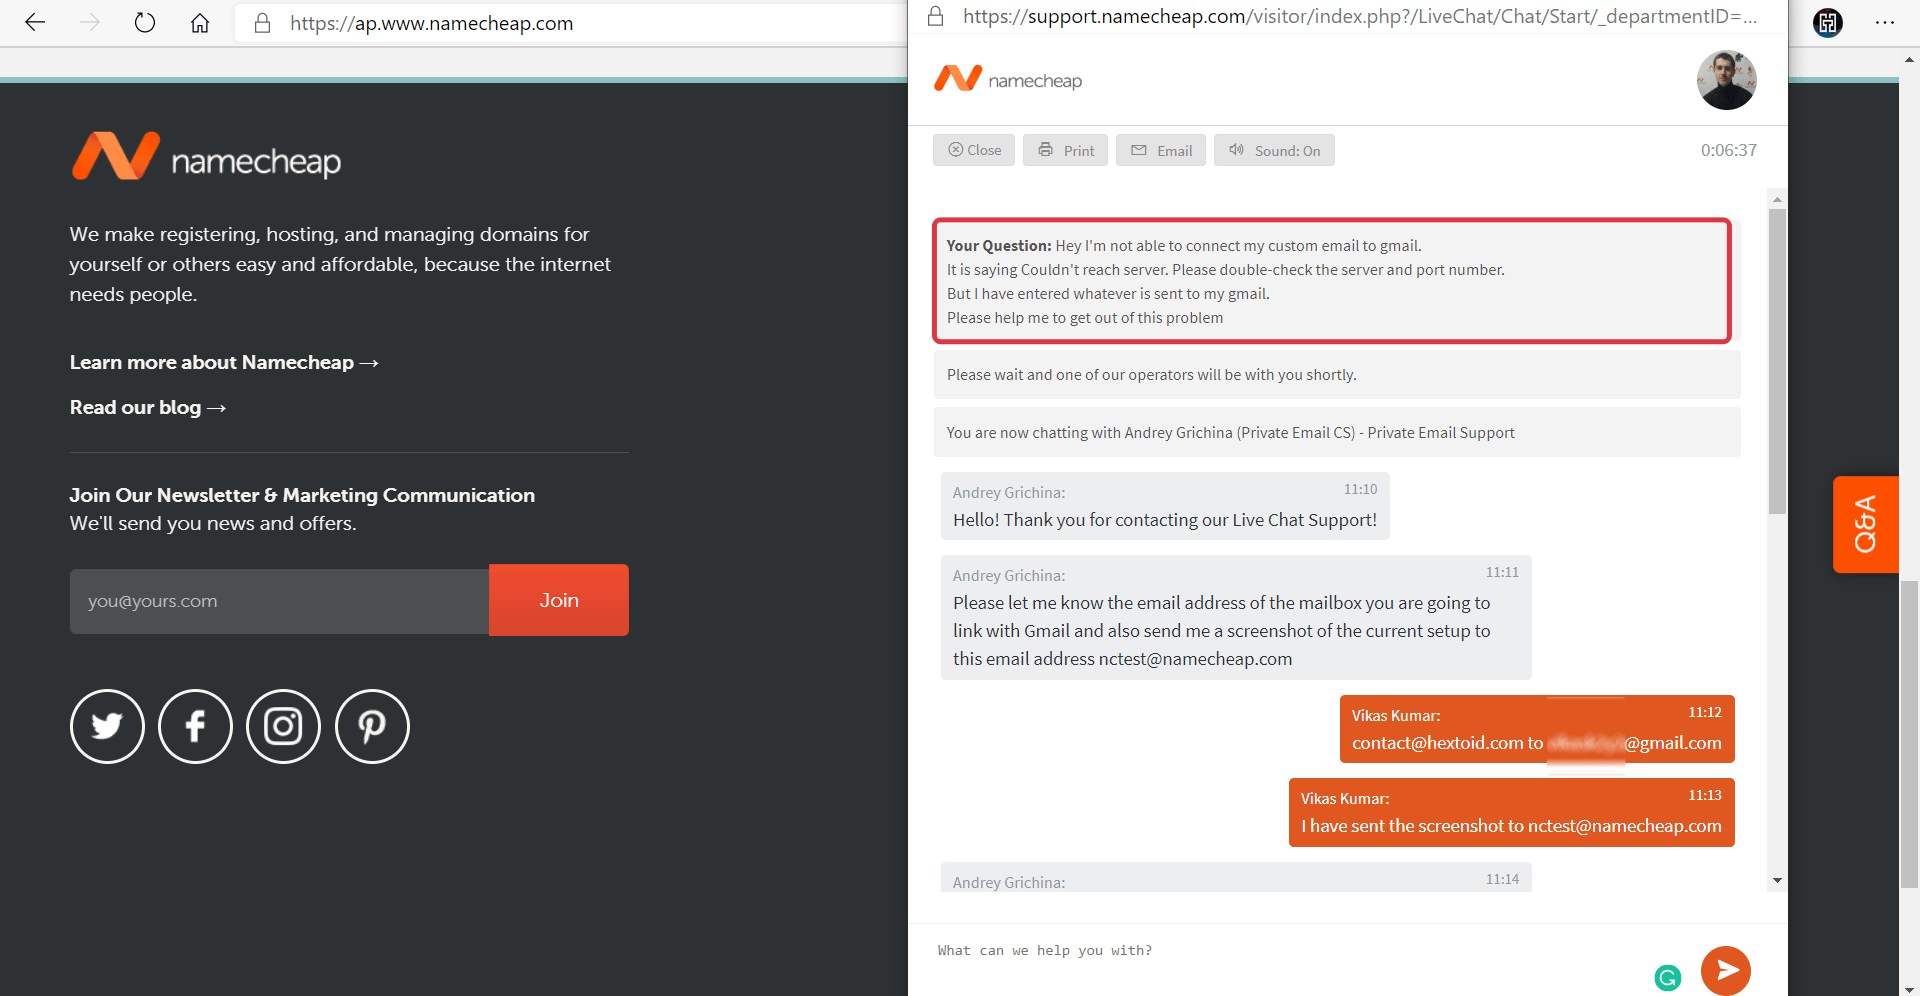The height and width of the screenshot is (996, 1920).
Task: Open the orange Q&A side tab
Action: point(1865,524)
